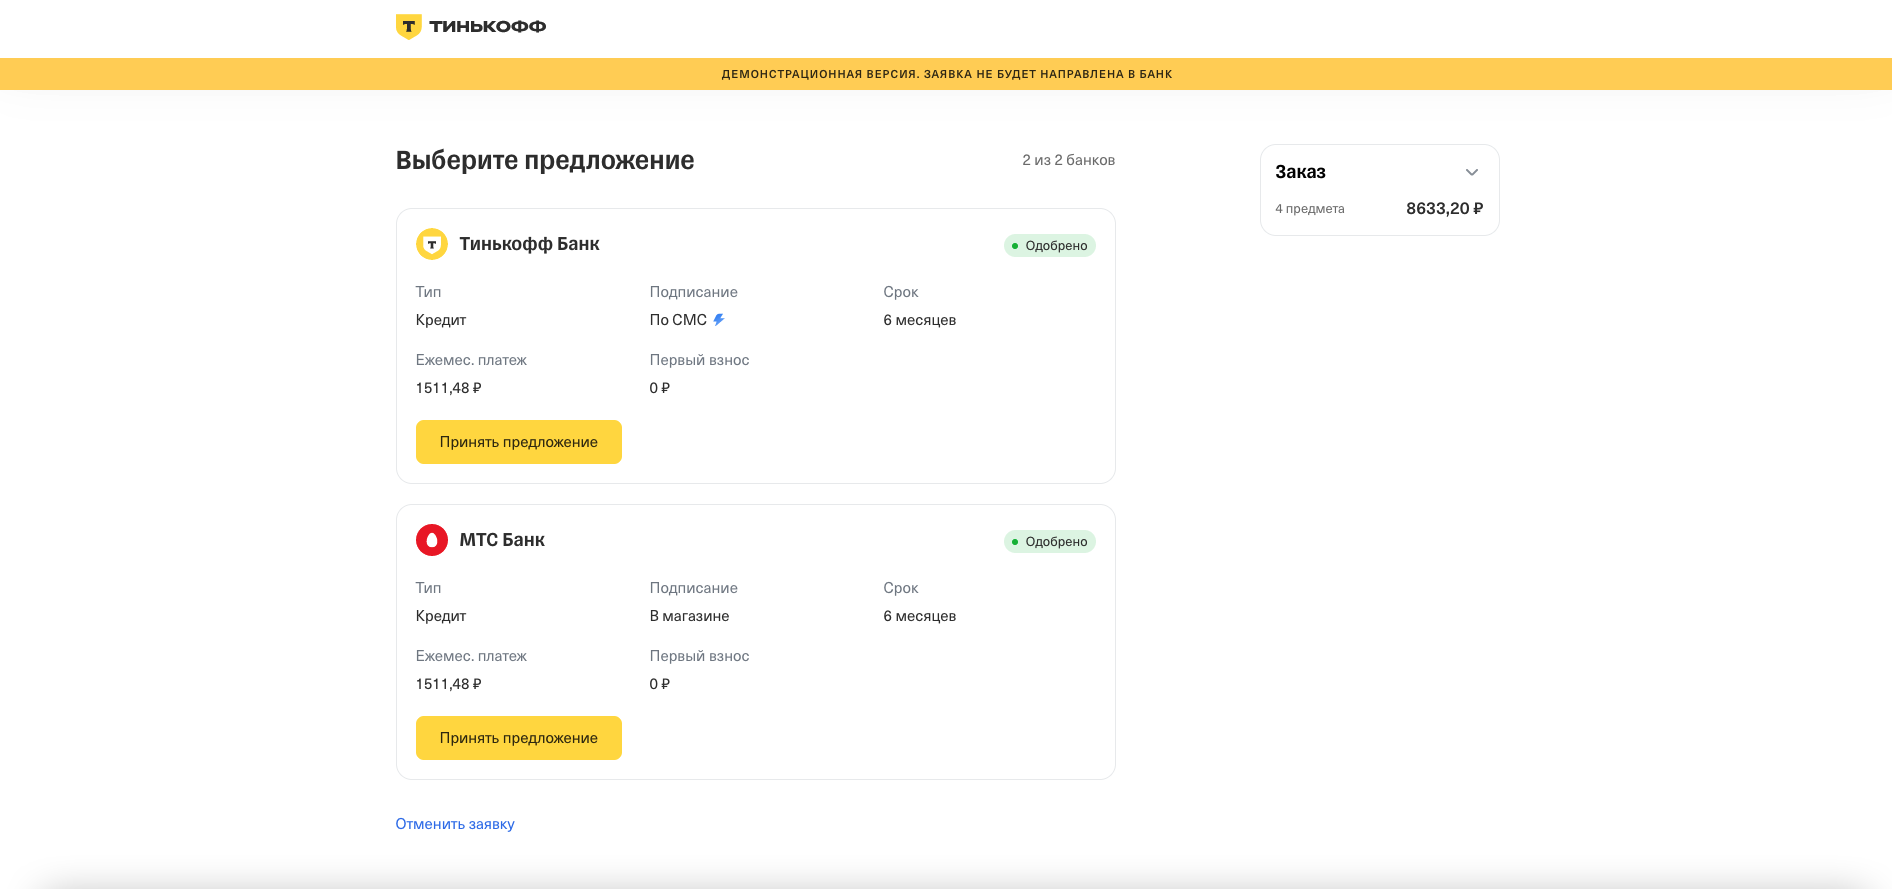Click Кредит type in Тинькофф card

point(441,320)
